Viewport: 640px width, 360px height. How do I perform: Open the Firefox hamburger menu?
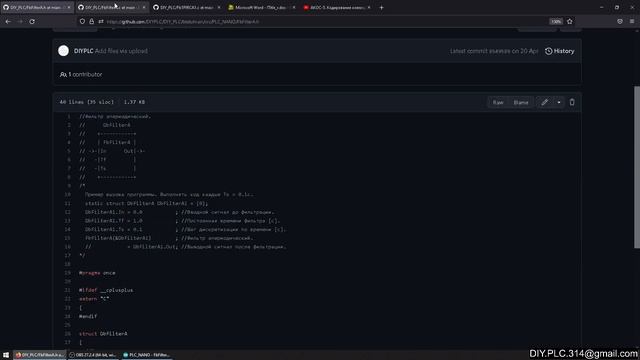(632, 21)
